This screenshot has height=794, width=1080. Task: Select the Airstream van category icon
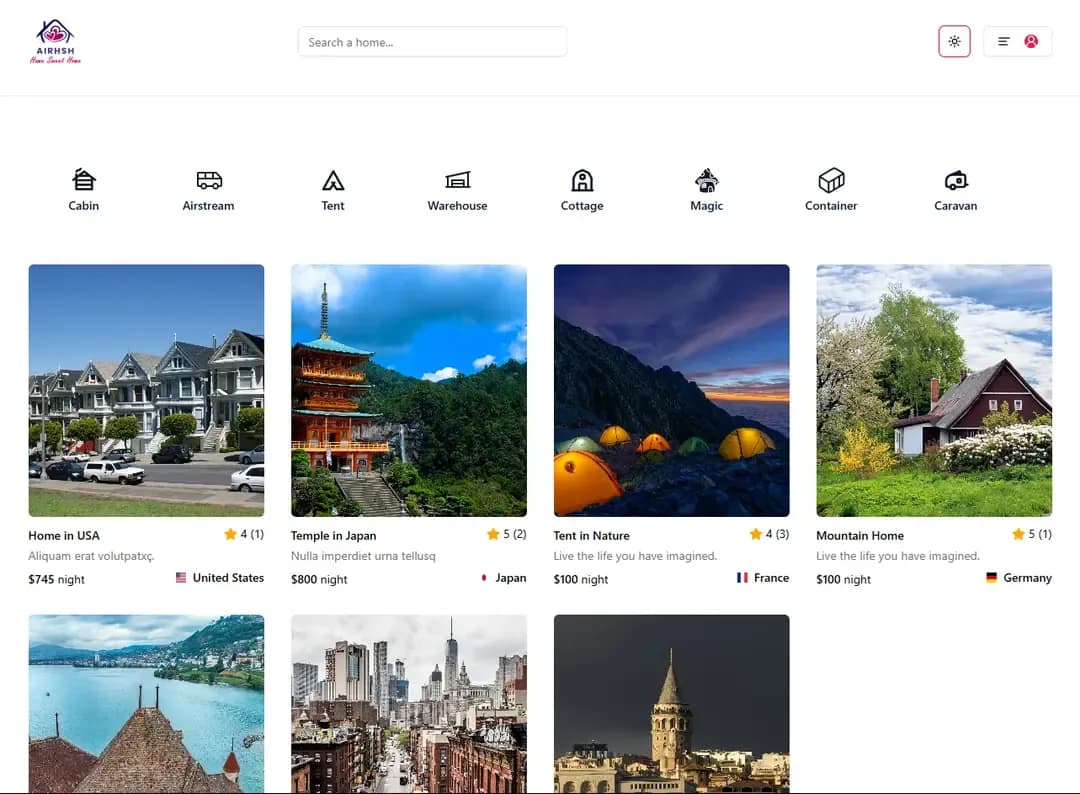209,180
